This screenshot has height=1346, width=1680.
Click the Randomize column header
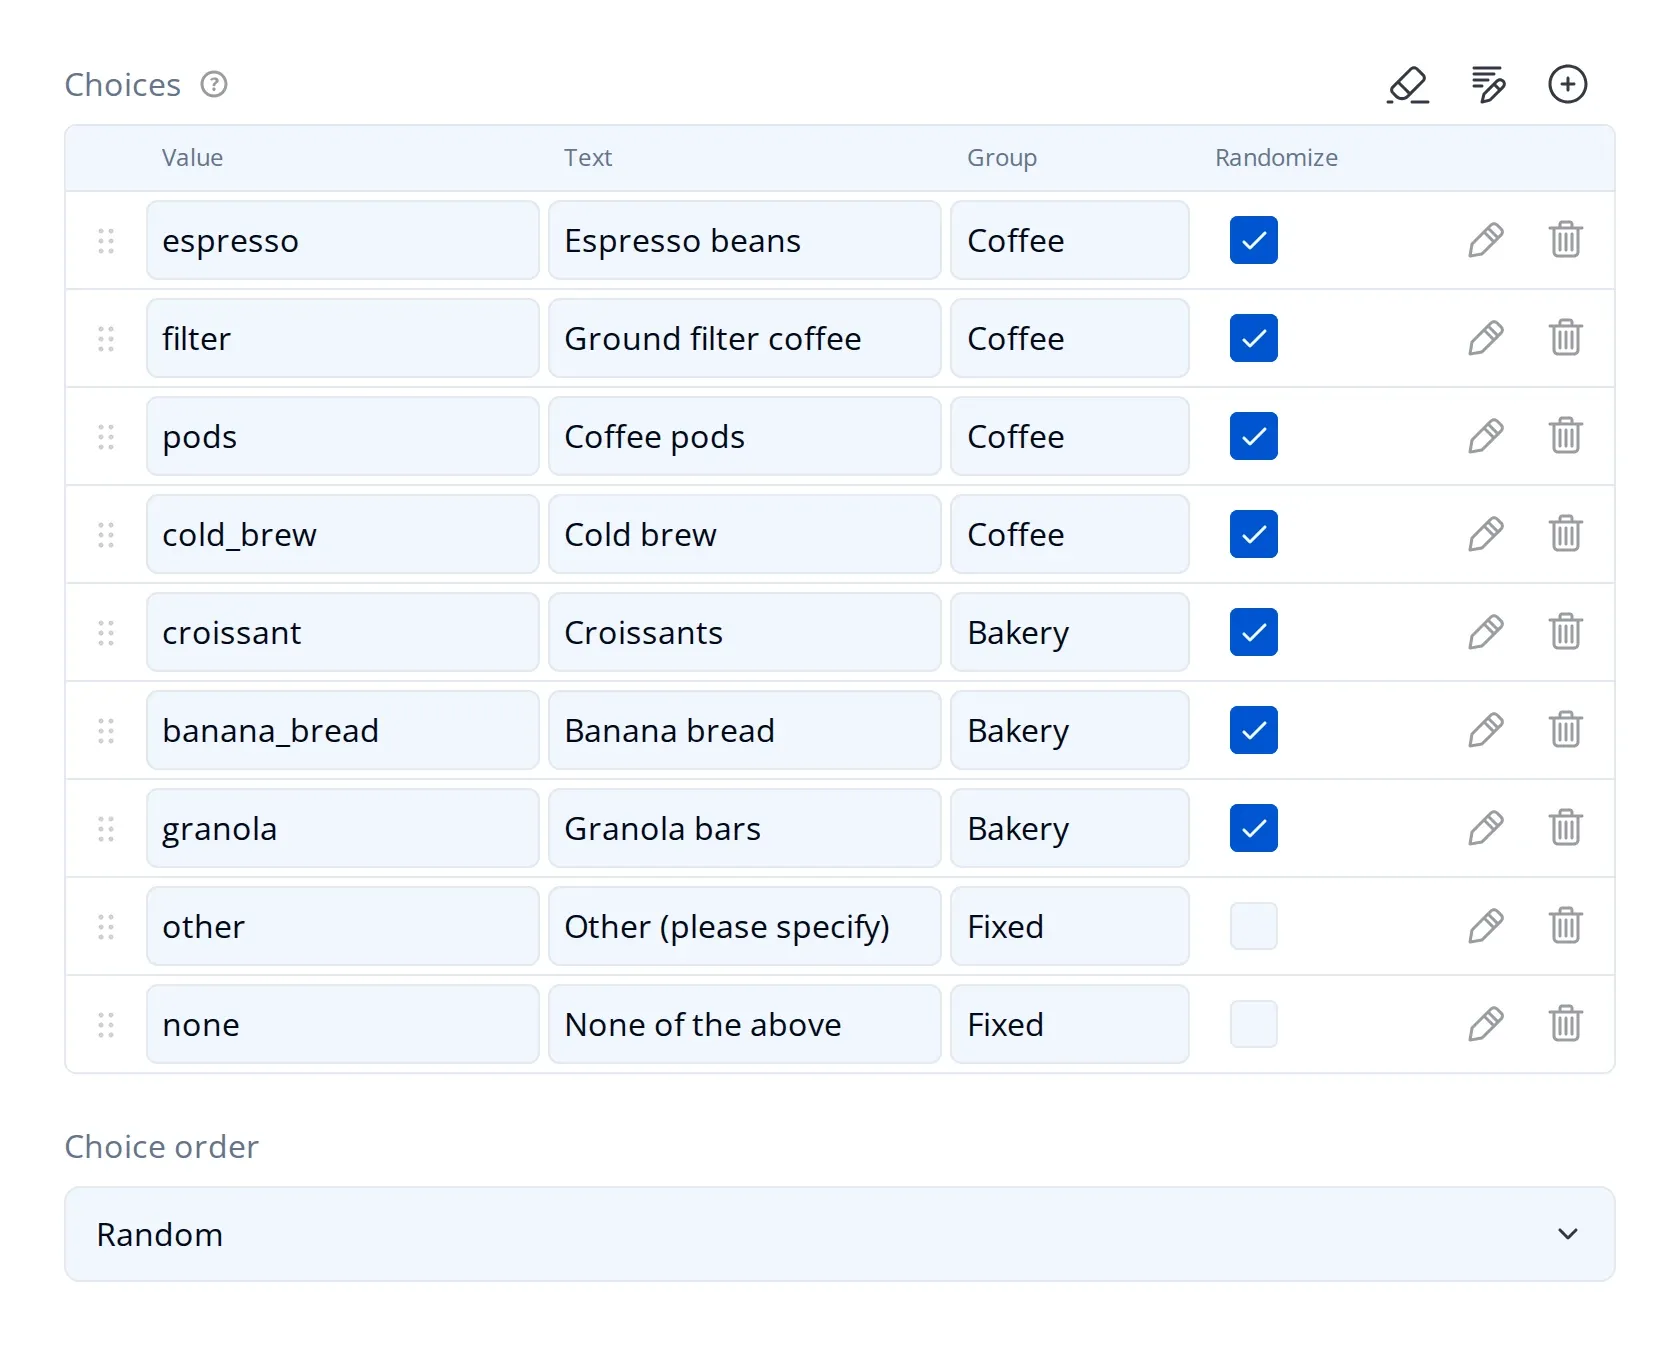coord(1276,158)
